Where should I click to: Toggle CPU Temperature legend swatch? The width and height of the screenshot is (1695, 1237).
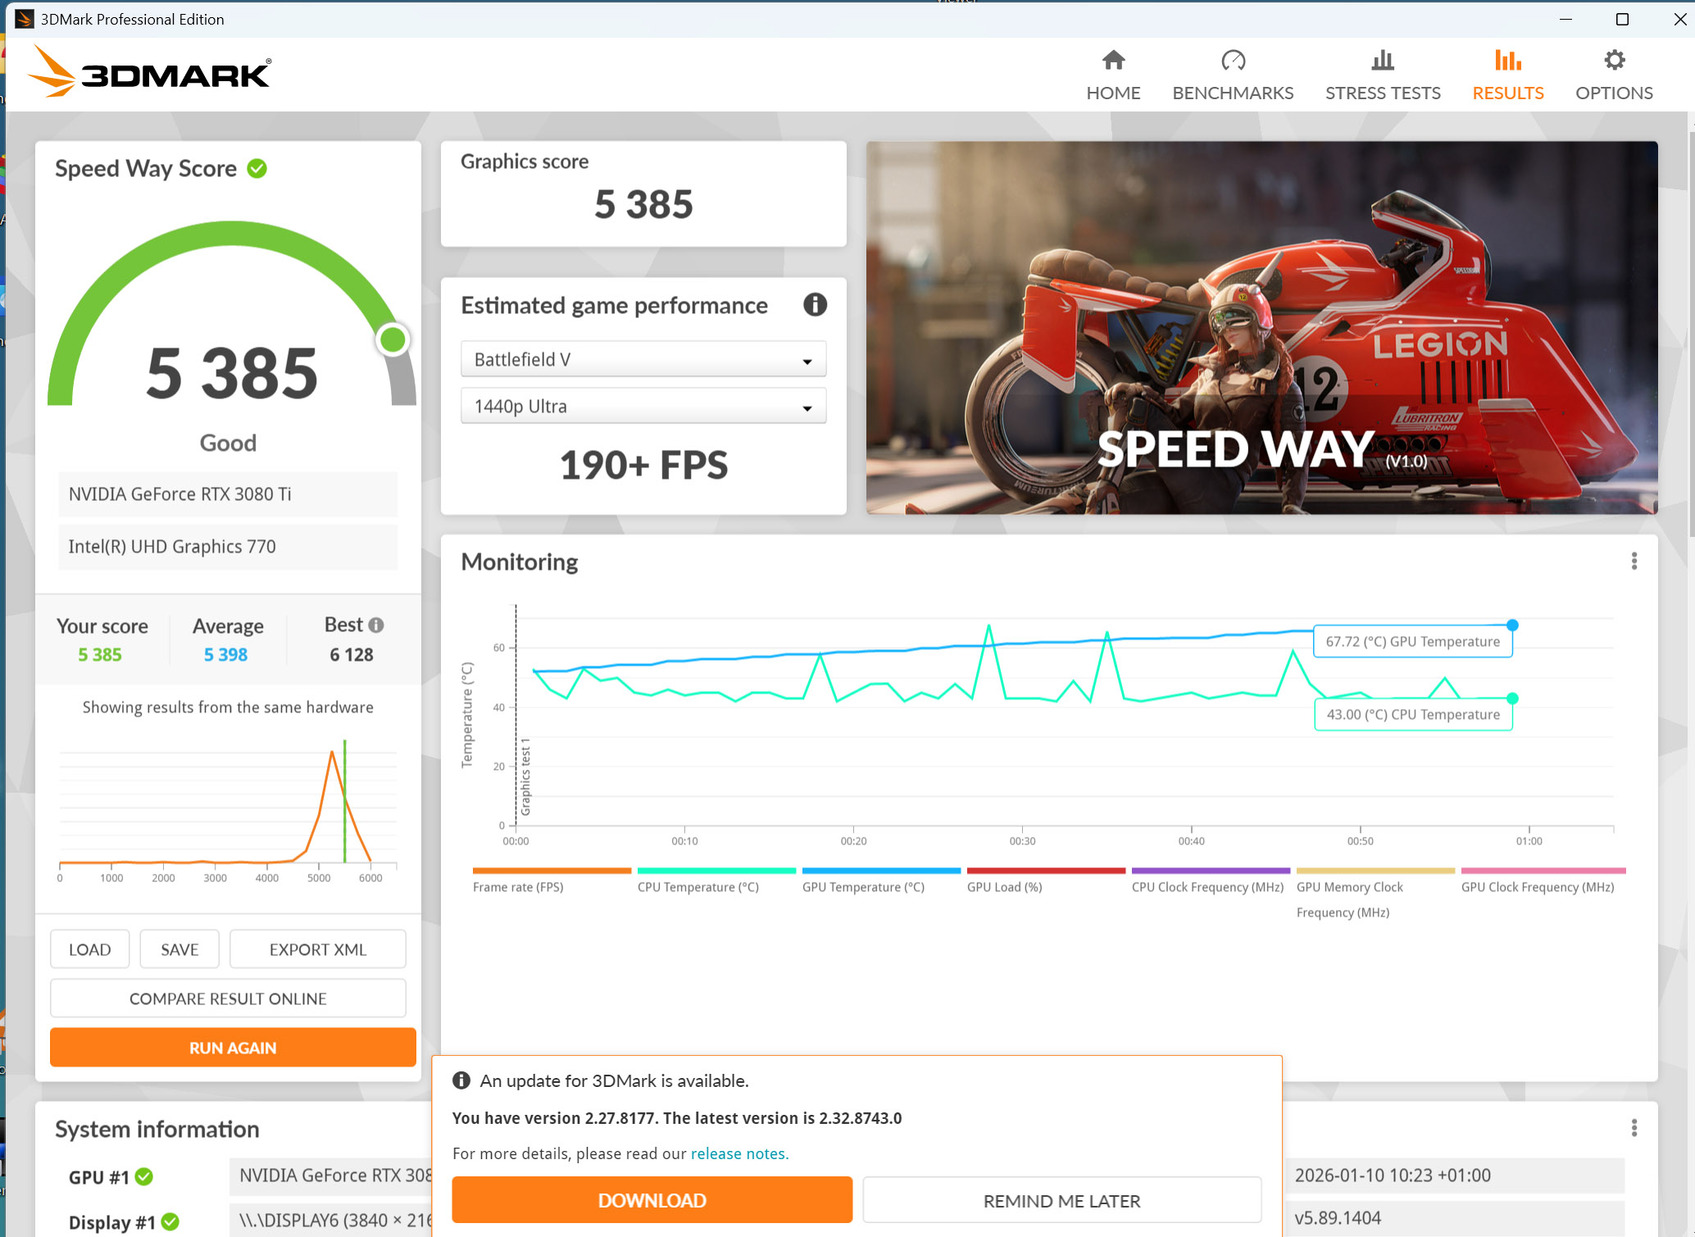click(717, 870)
